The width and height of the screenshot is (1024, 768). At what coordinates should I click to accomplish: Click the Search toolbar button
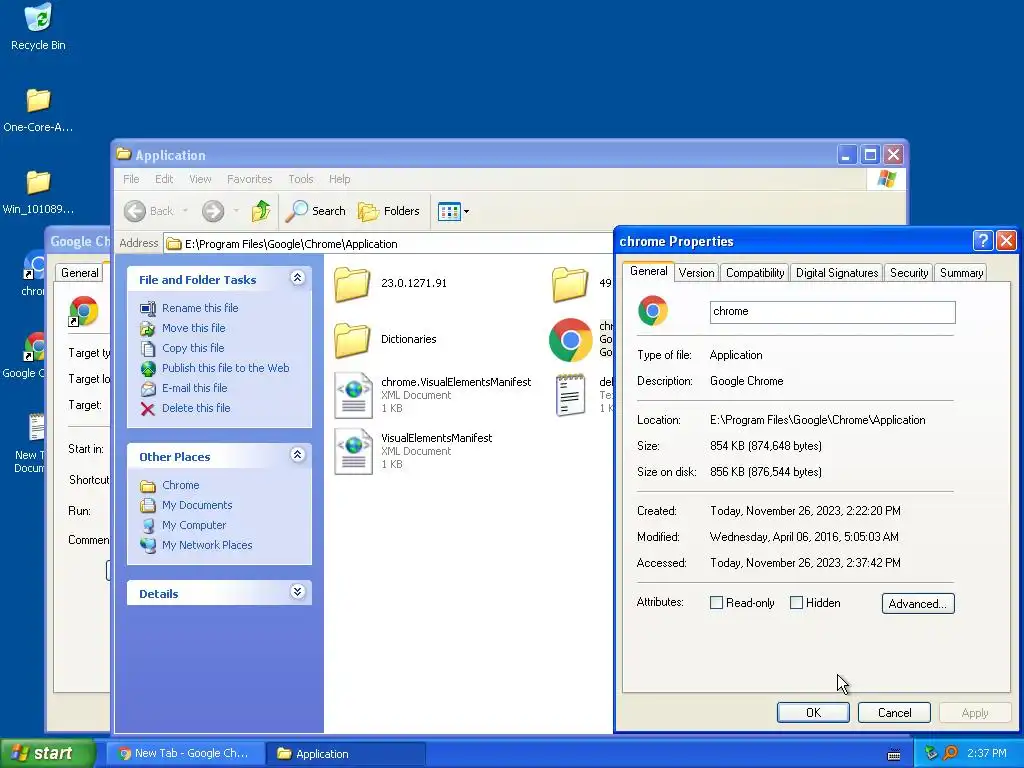click(315, 211)
